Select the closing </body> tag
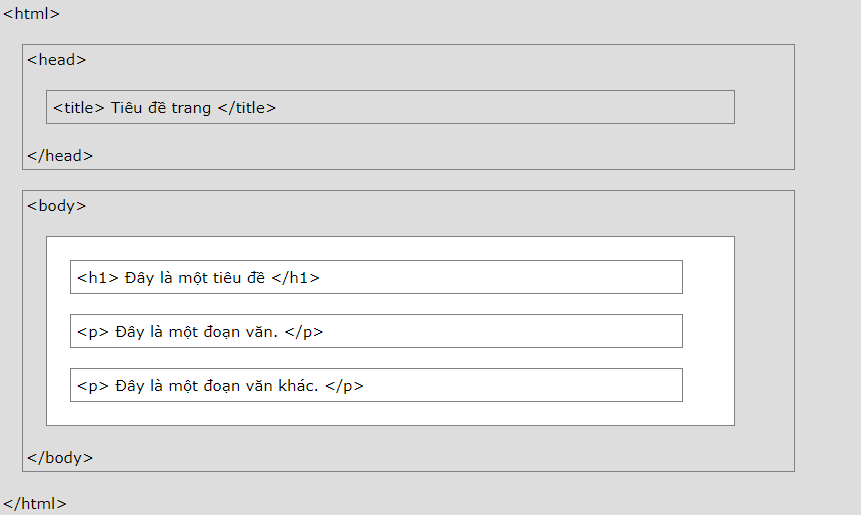The height and width of the screenshot is (515, 861). click(60, 458)
